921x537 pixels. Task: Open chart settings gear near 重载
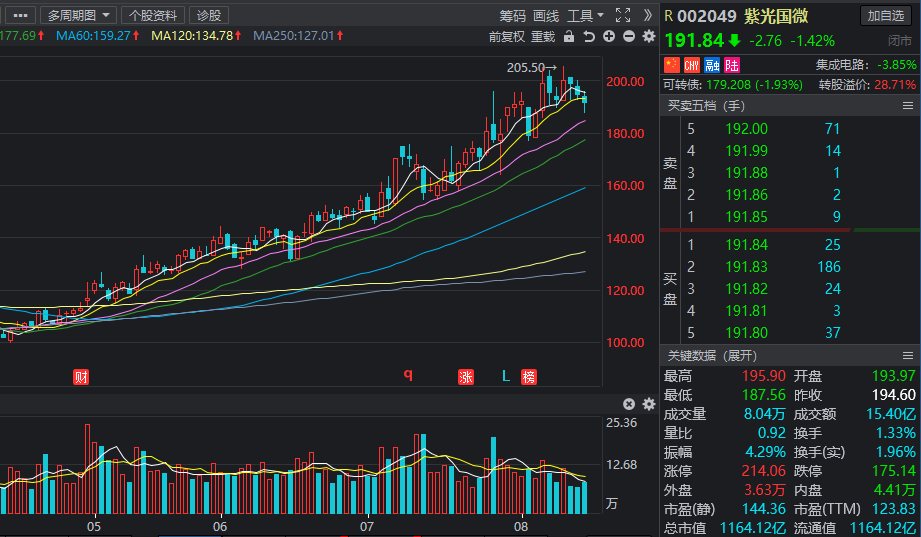click(x=649, y=36)
